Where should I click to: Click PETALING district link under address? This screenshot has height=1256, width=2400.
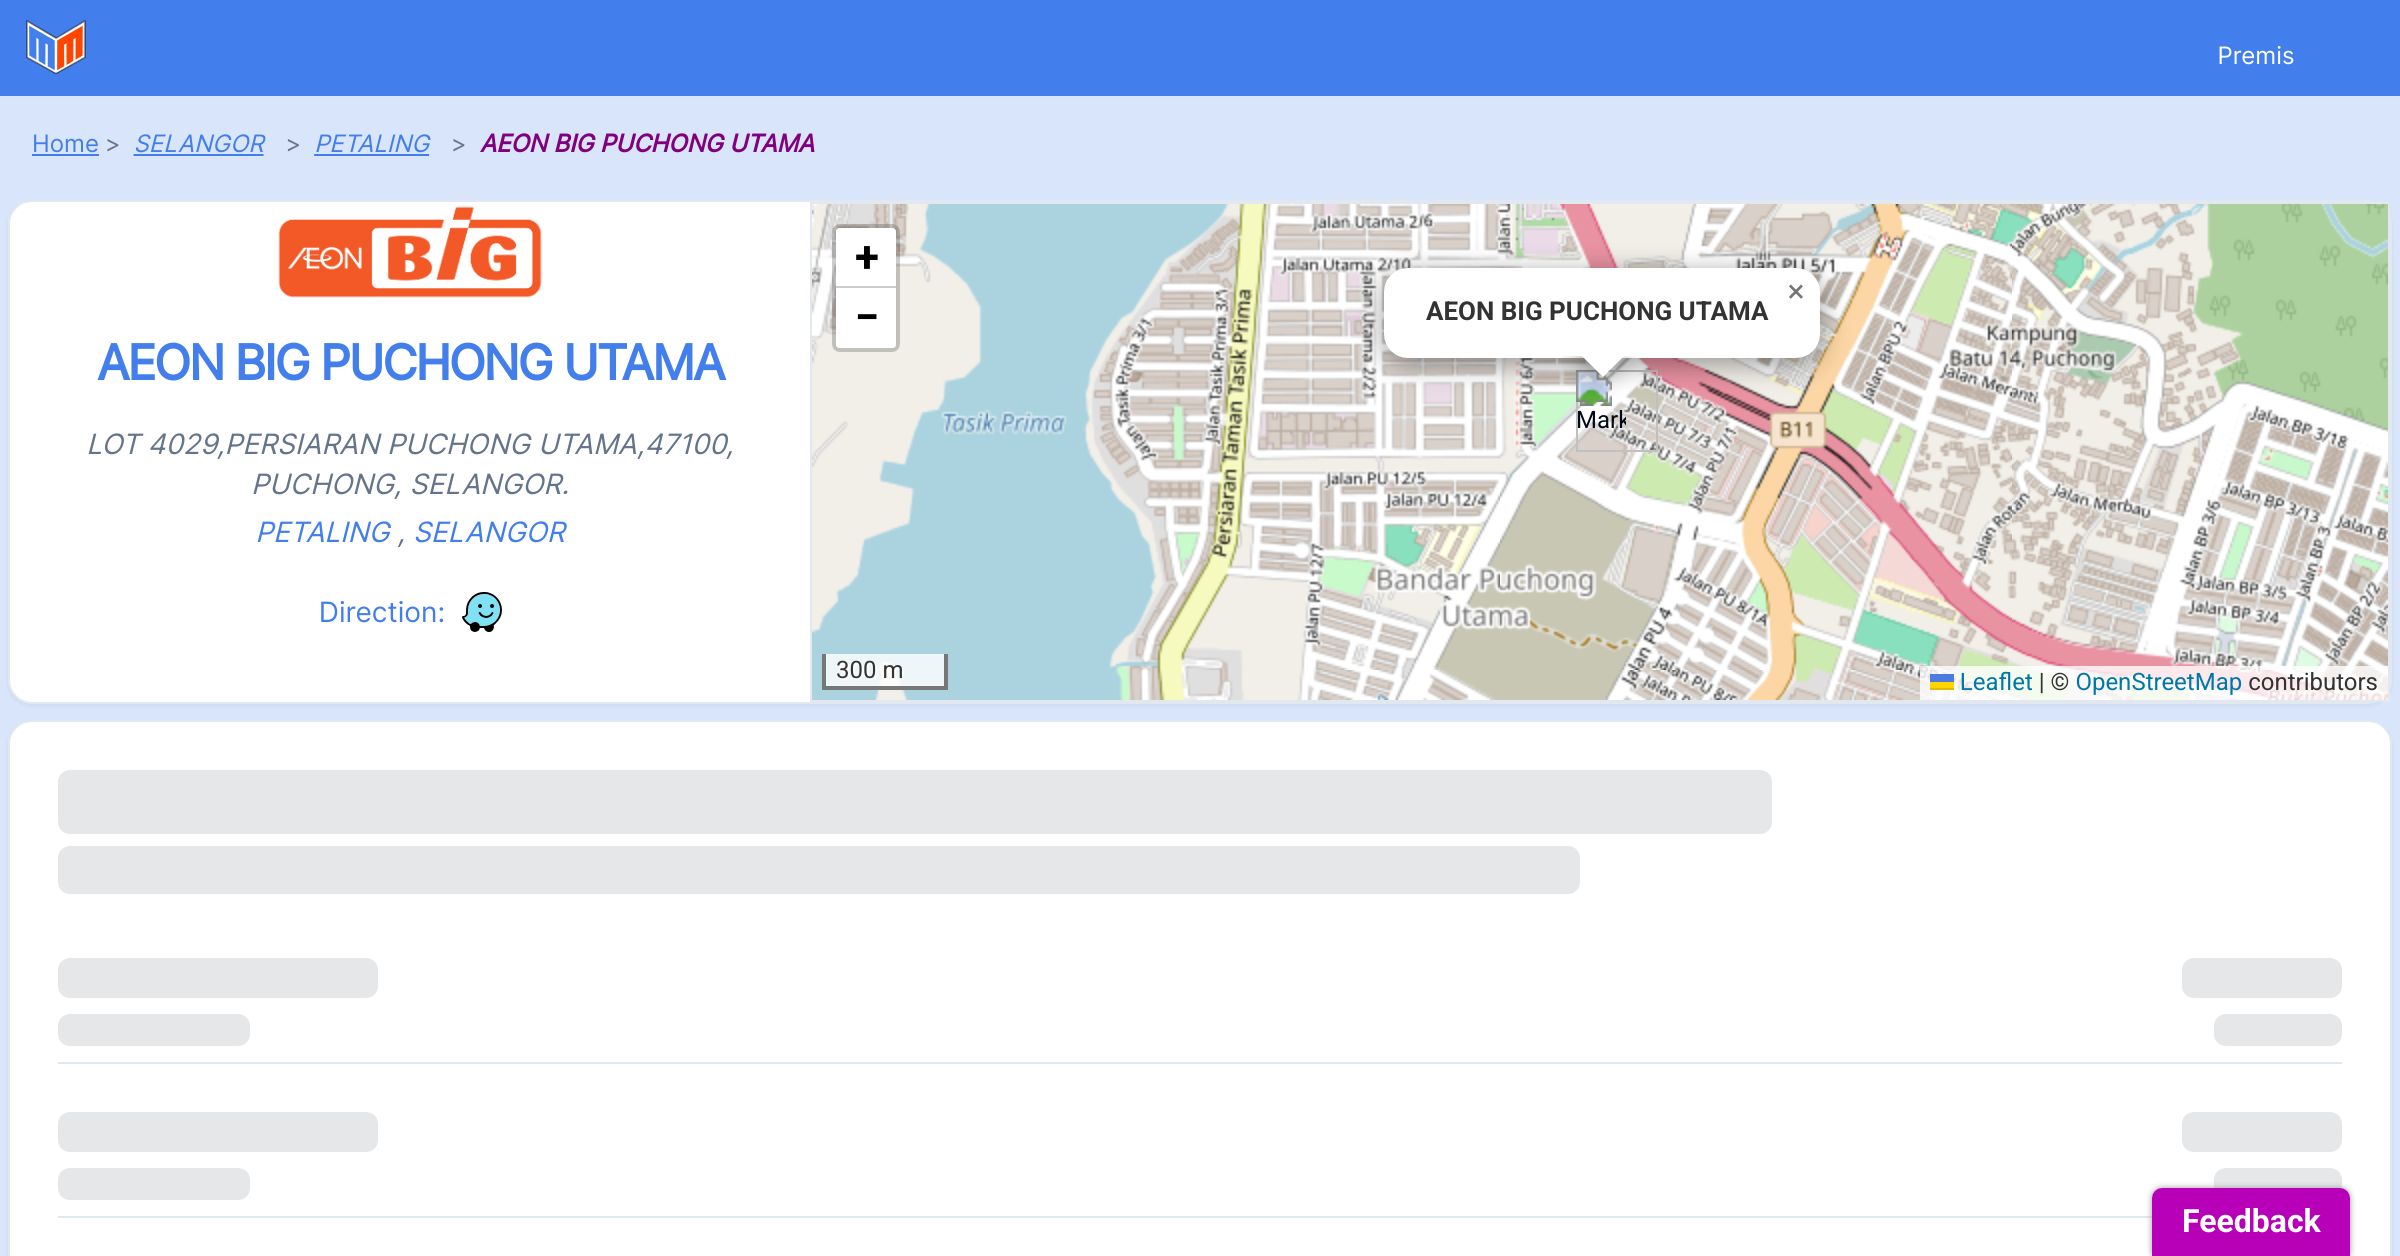point(323,532)
